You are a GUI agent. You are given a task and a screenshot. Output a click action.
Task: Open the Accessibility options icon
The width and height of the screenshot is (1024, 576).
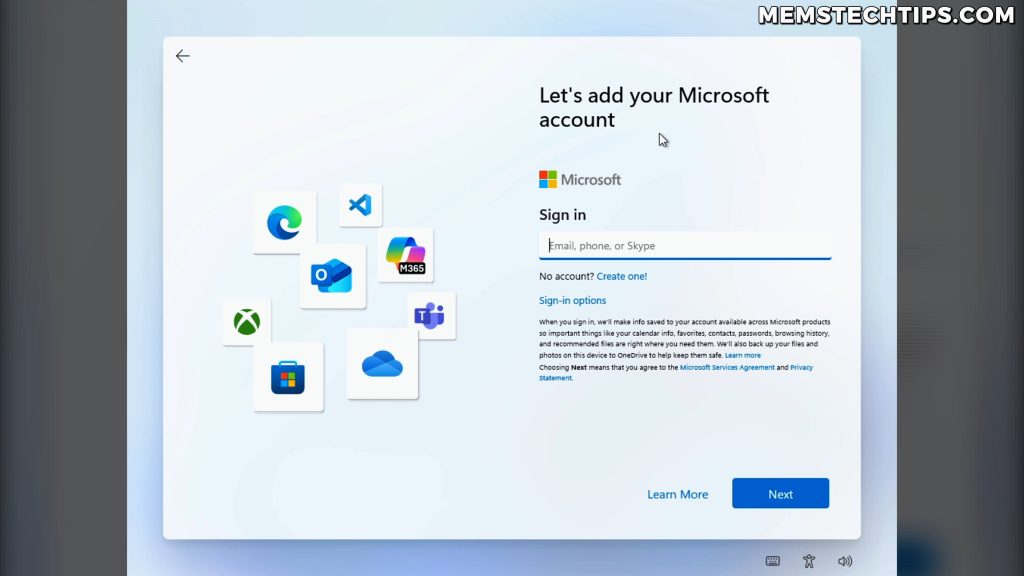point(809,562)
